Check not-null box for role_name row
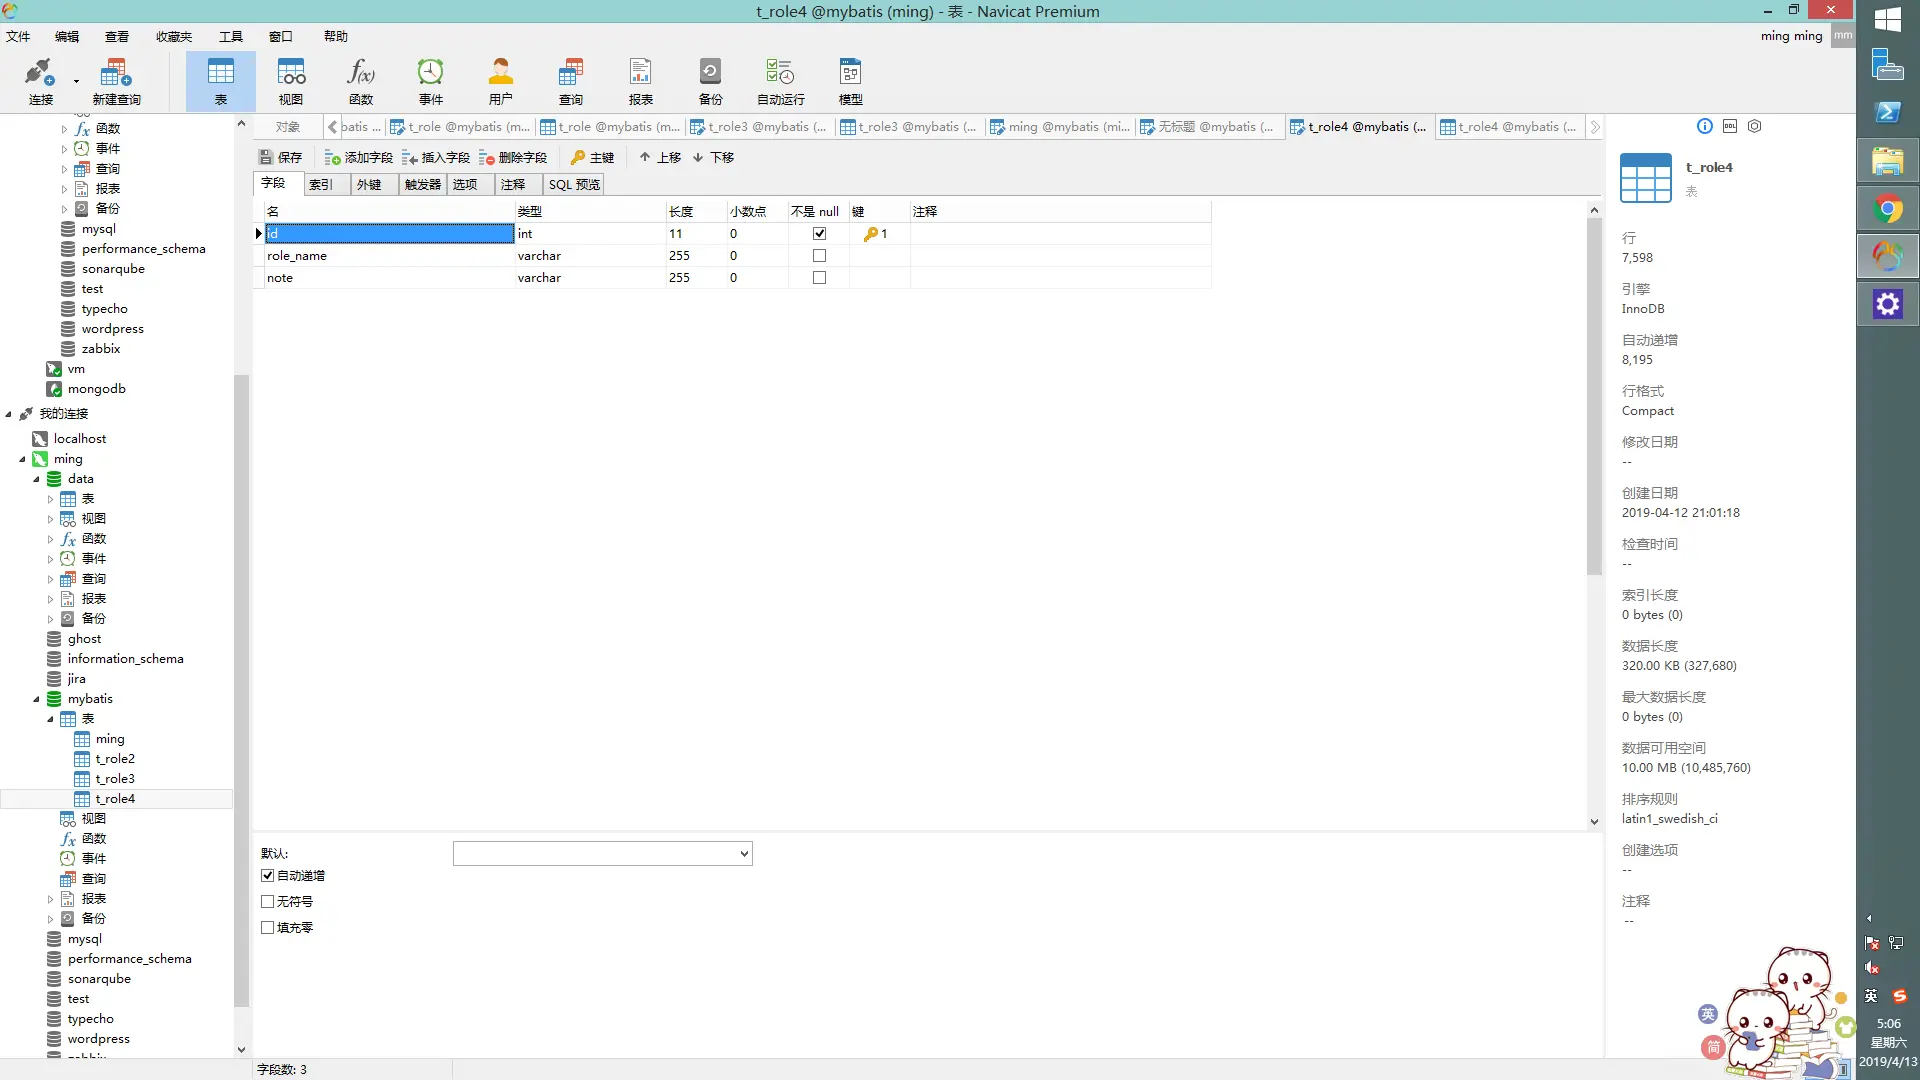The height and width of the screenshot is (1080, 1920). pos(819,256)
